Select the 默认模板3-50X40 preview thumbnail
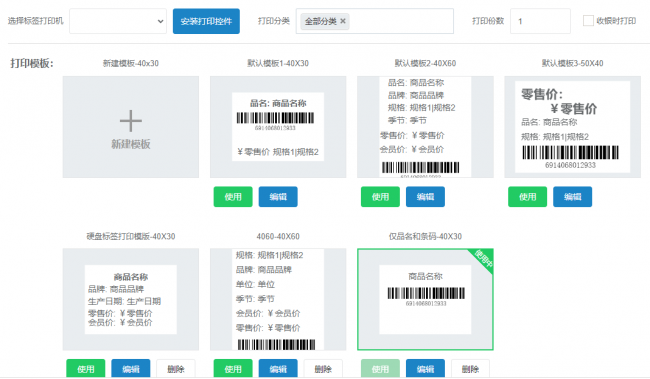650x379 pixels. (x=572, y=127)
